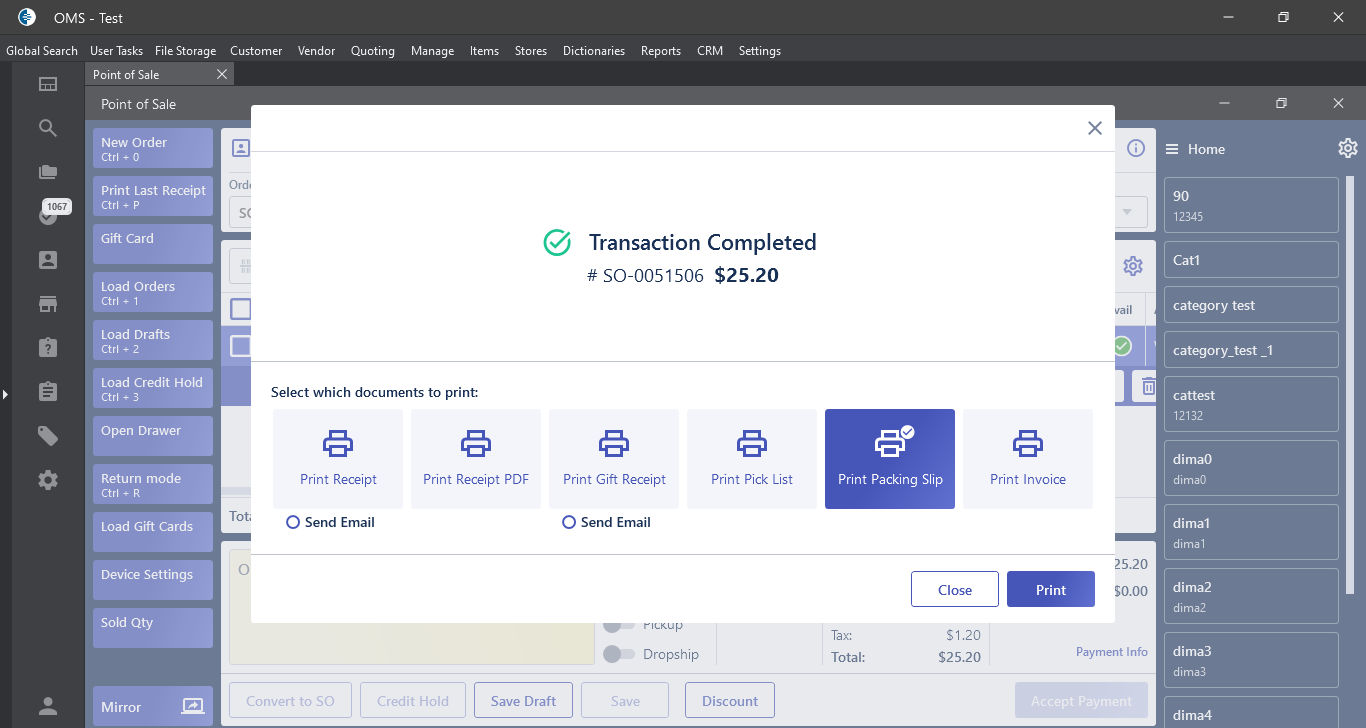Open the File Storage menu

[x=185, y=51]
